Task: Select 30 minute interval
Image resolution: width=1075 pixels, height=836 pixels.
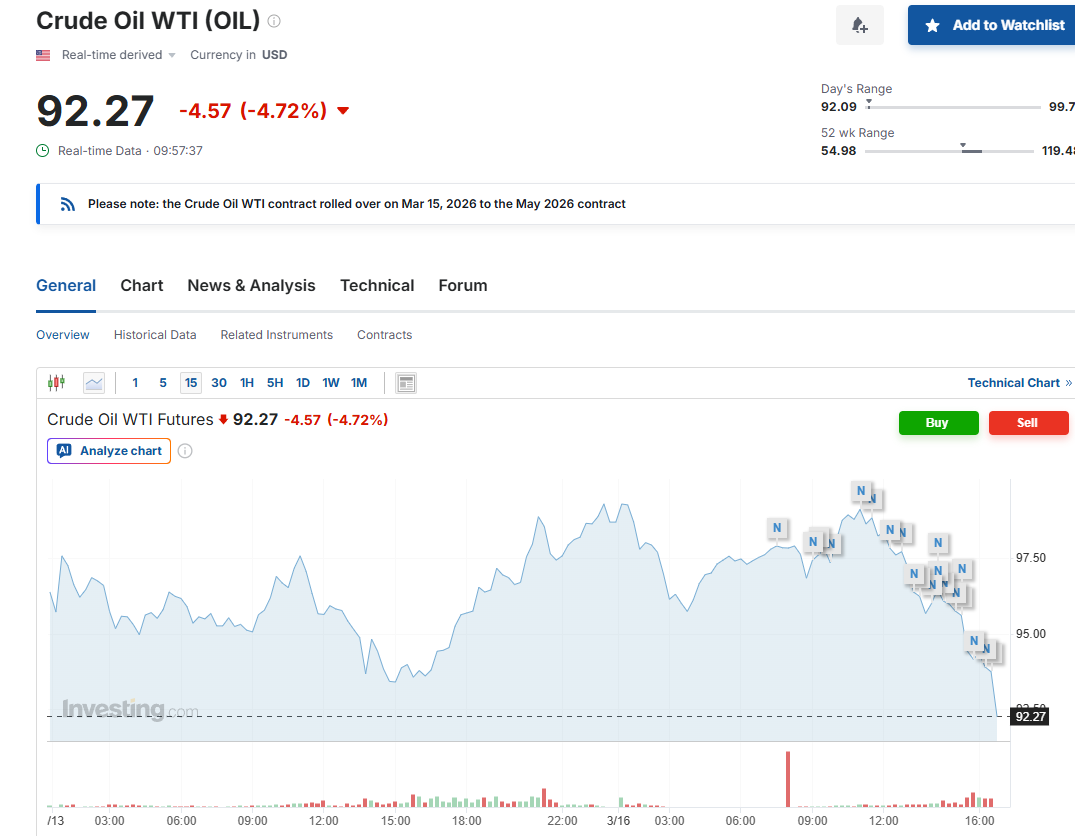Action: coord(219,383)
